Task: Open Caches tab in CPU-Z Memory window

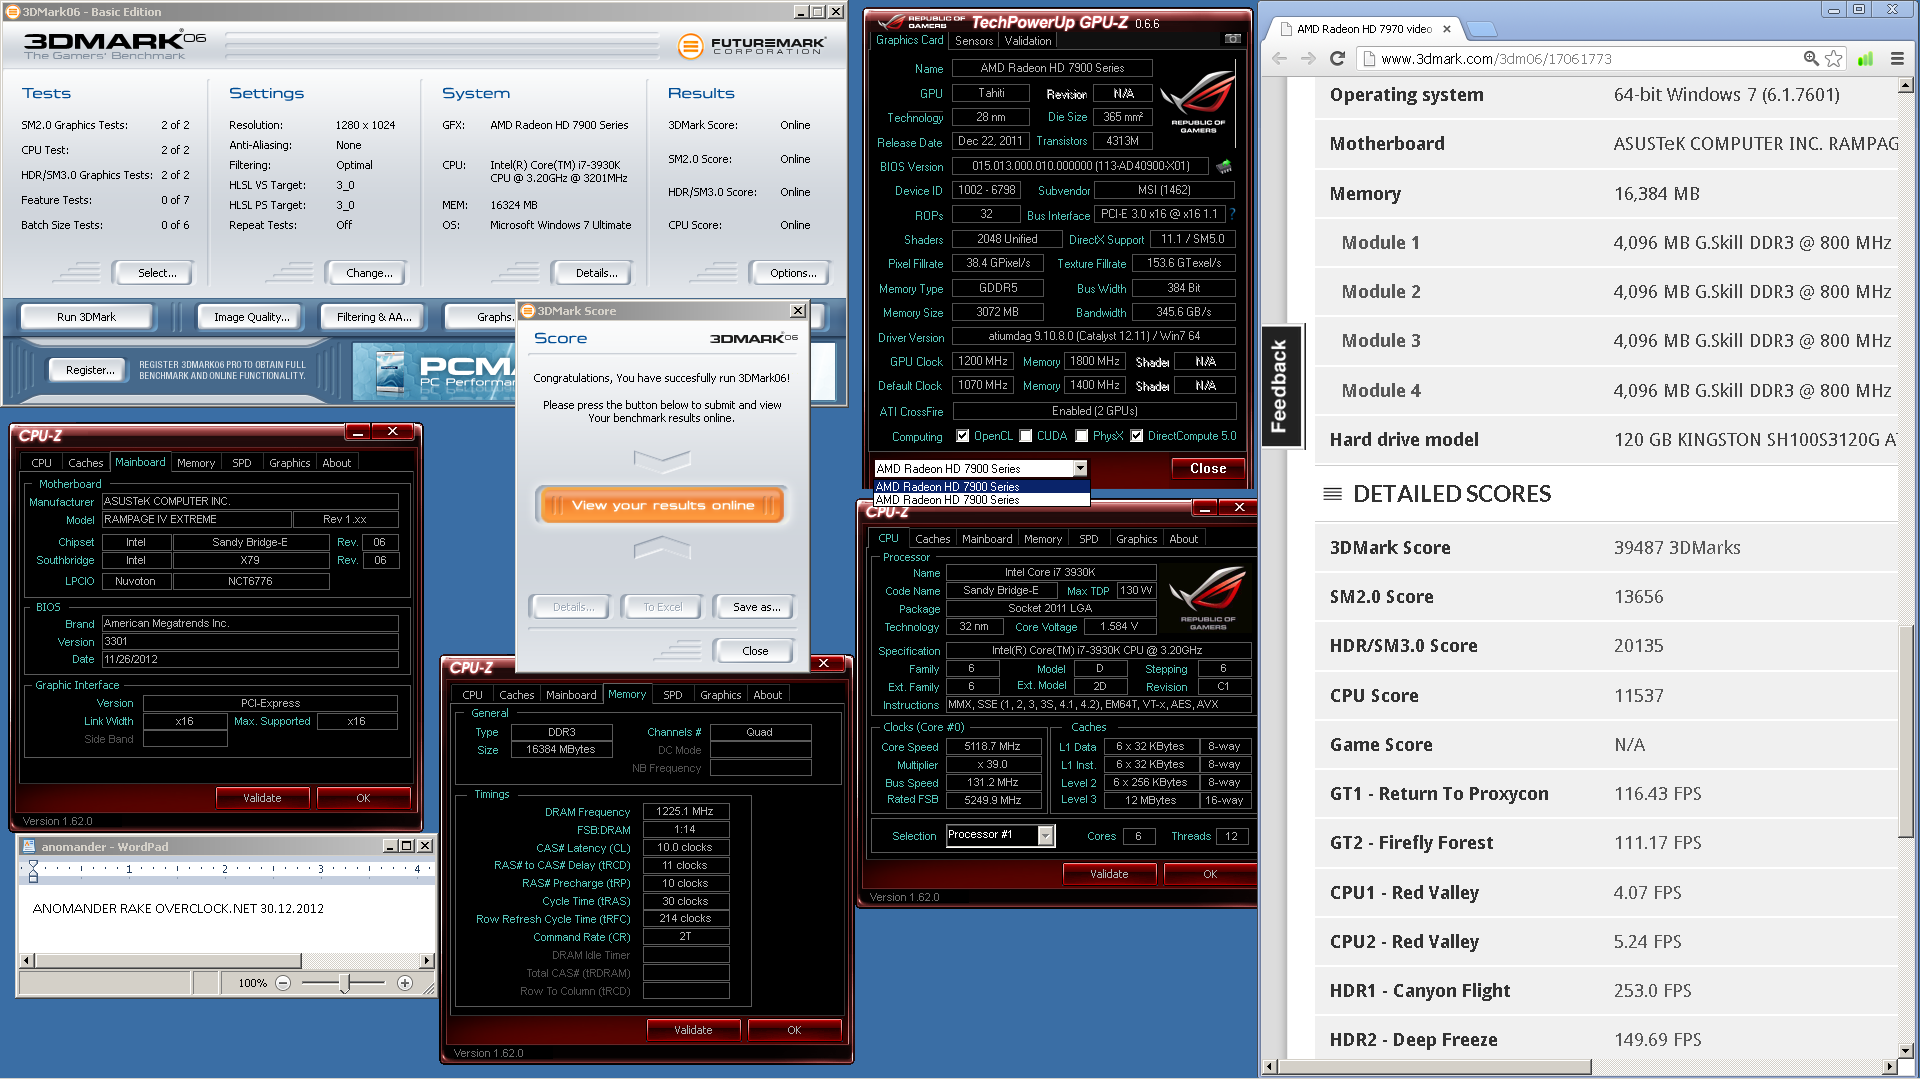Action: [516, 695]
